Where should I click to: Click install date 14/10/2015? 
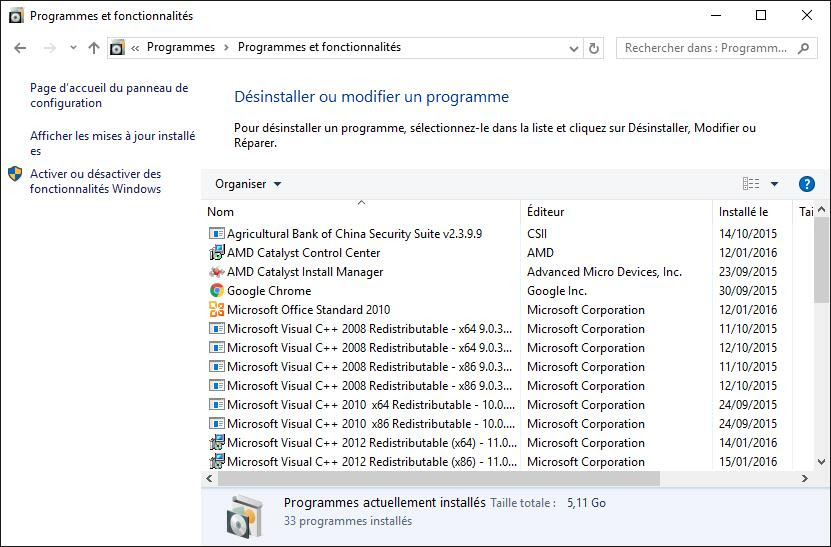pyautogui.click(x=748, y=234)
